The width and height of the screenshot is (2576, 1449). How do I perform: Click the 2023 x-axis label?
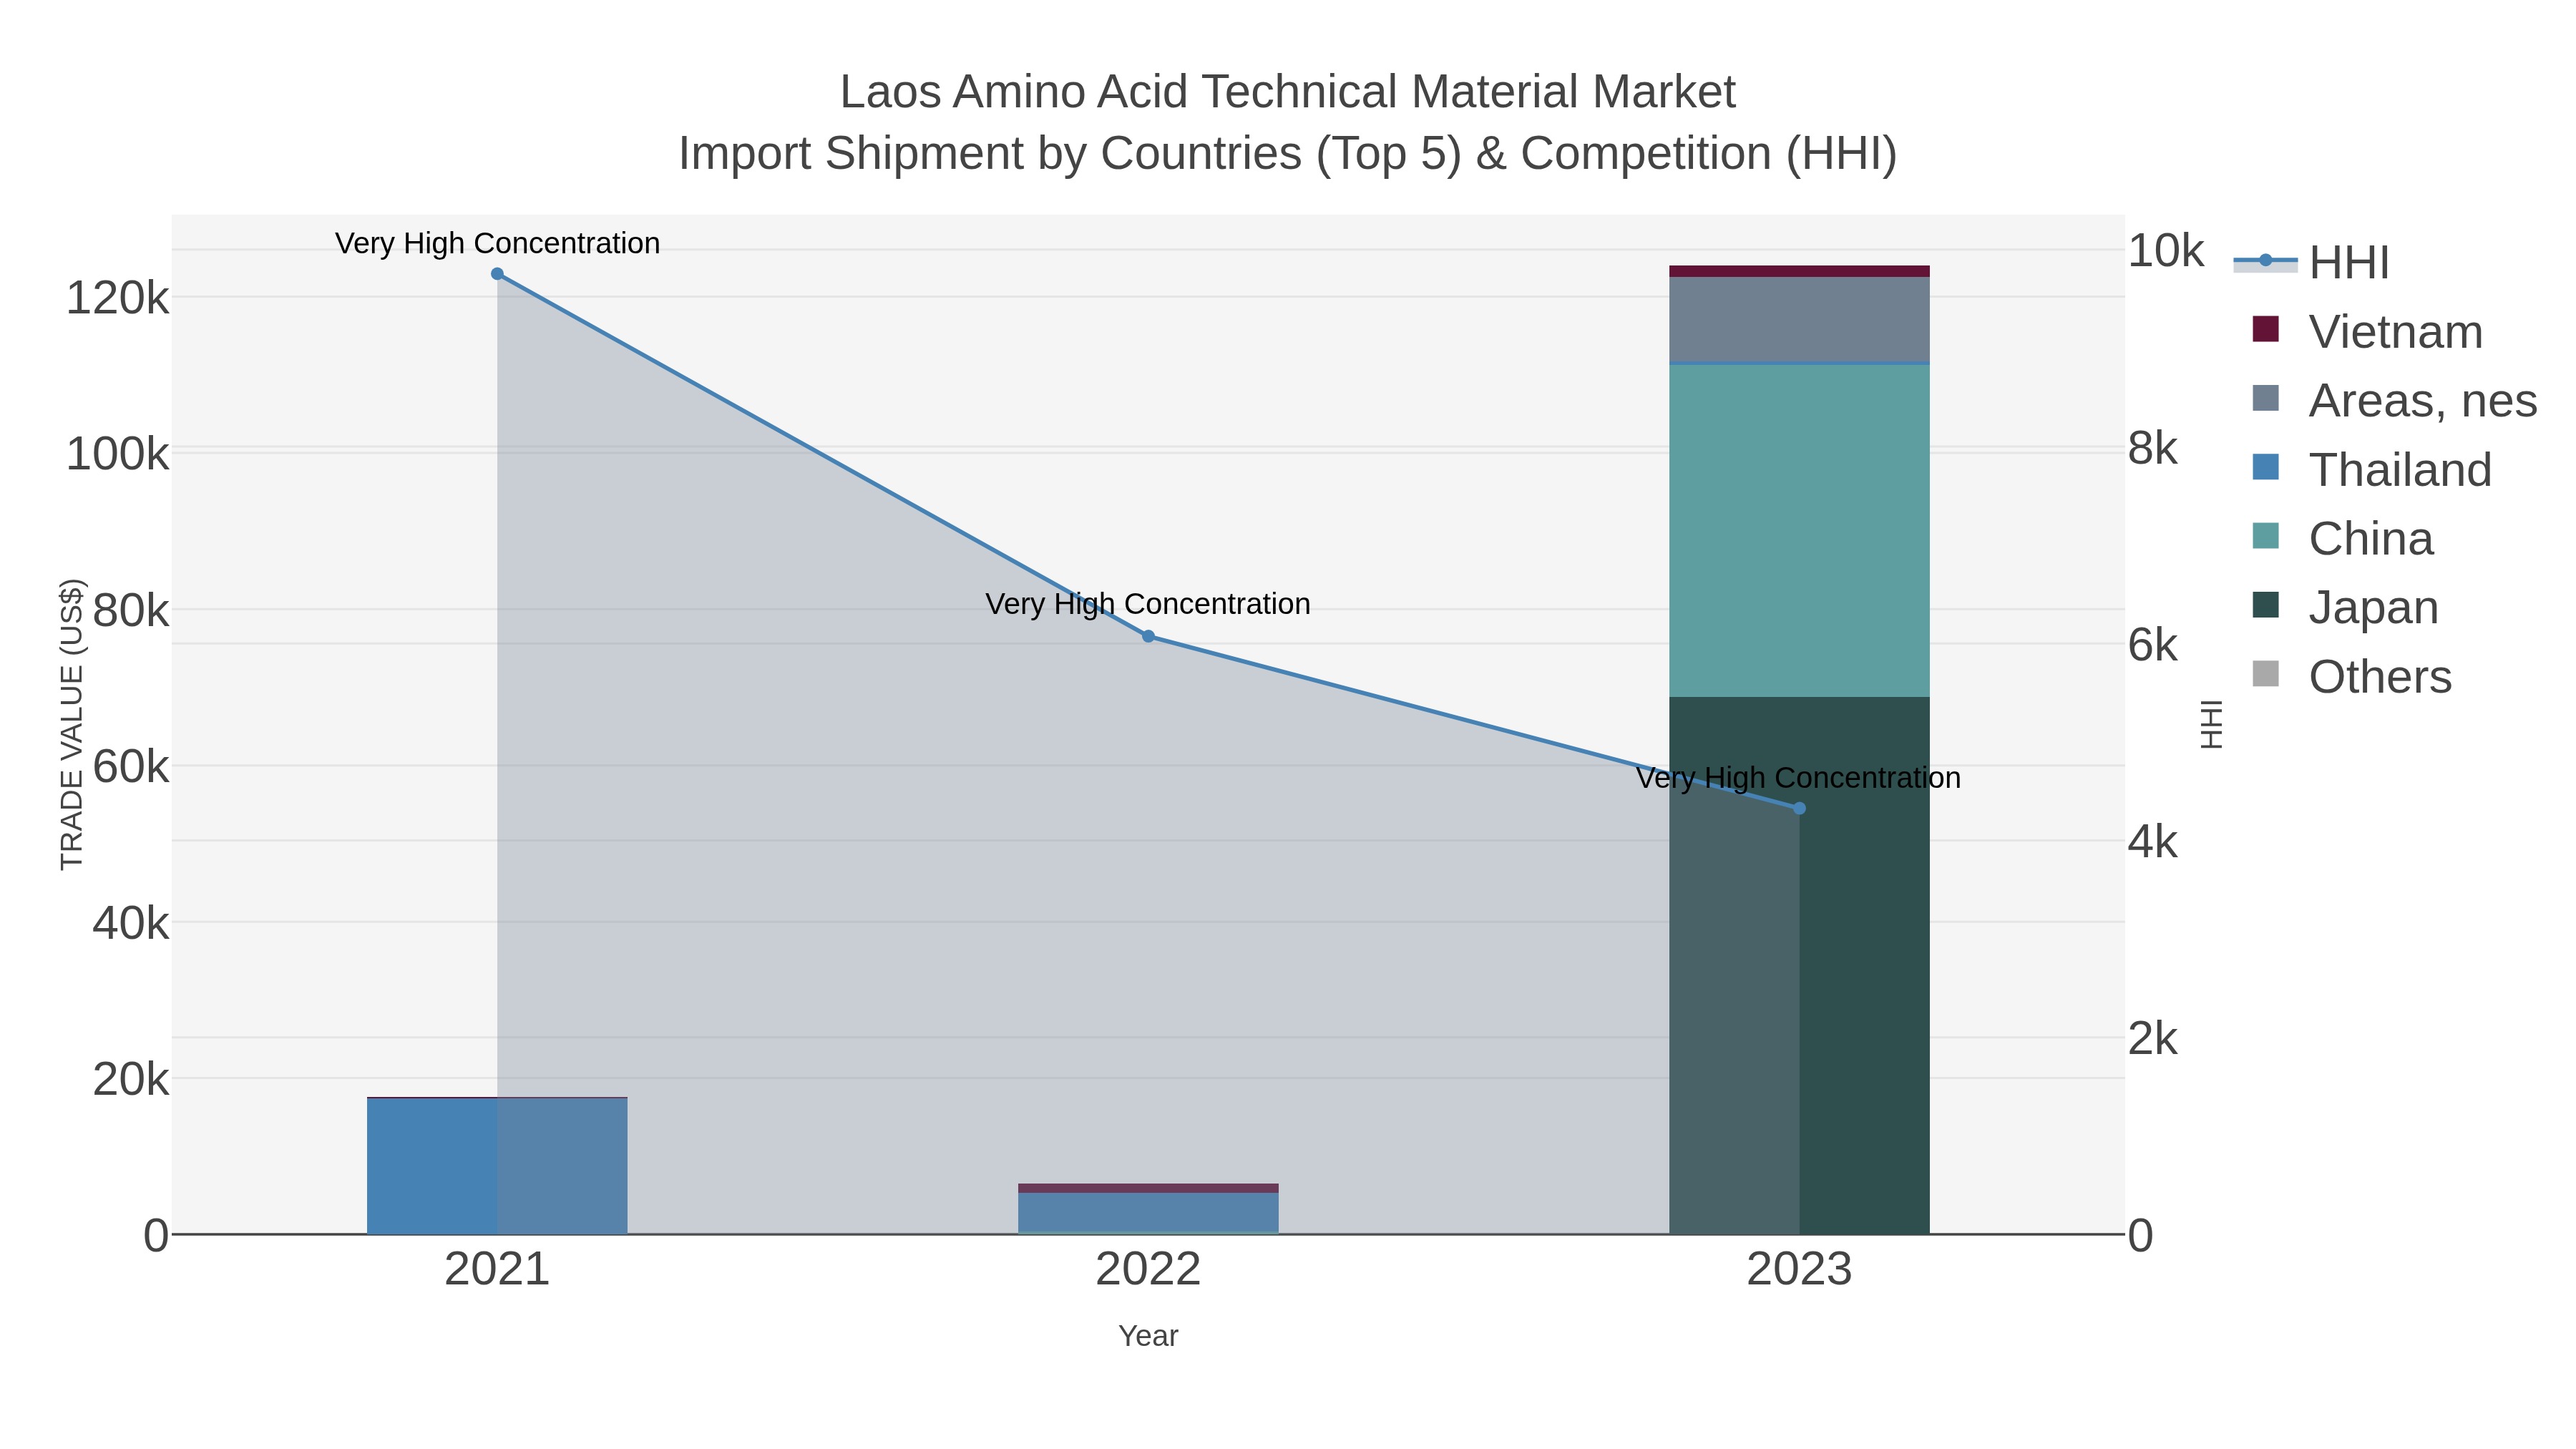tap(1799, 1270)
